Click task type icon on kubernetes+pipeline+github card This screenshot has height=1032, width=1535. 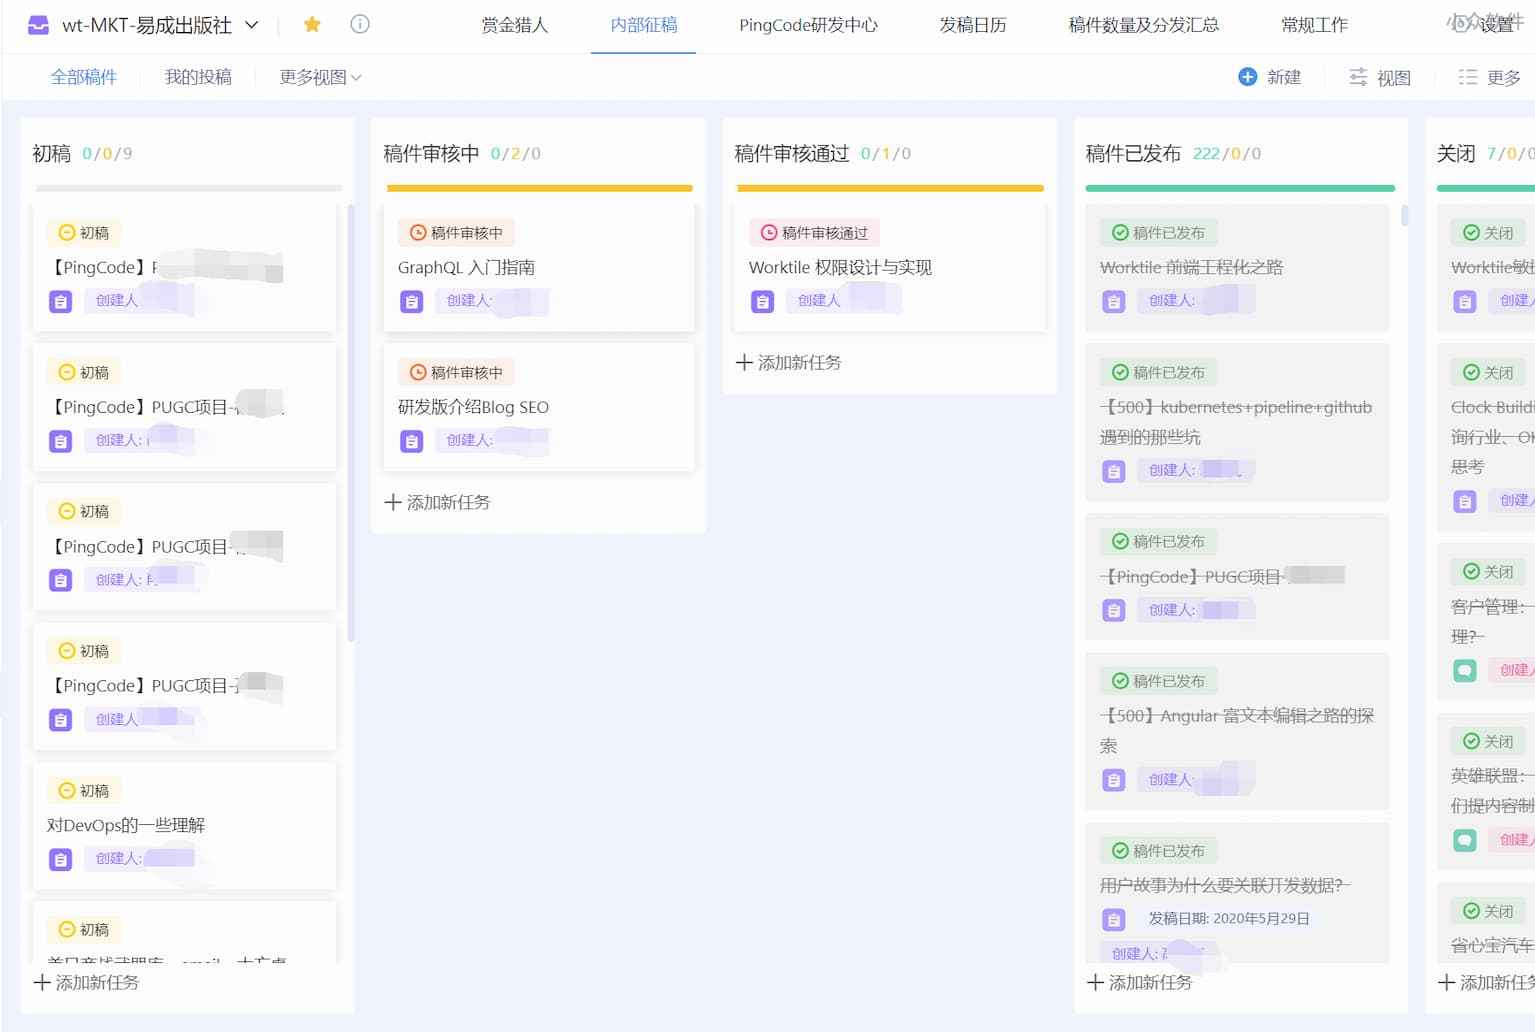click(x=1113, y=471)
